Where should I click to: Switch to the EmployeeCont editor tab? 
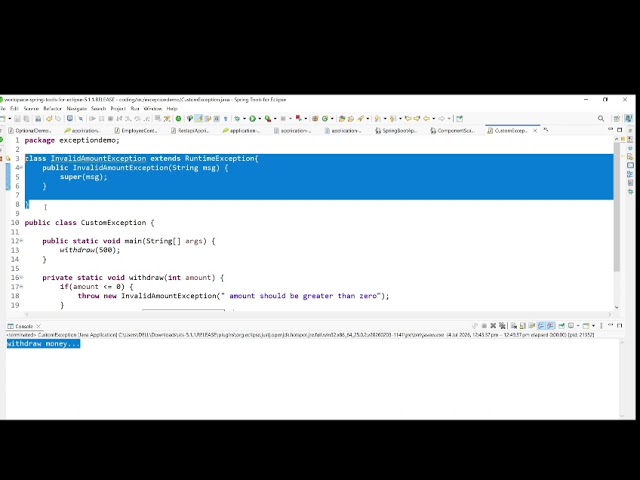coord(136,131)
